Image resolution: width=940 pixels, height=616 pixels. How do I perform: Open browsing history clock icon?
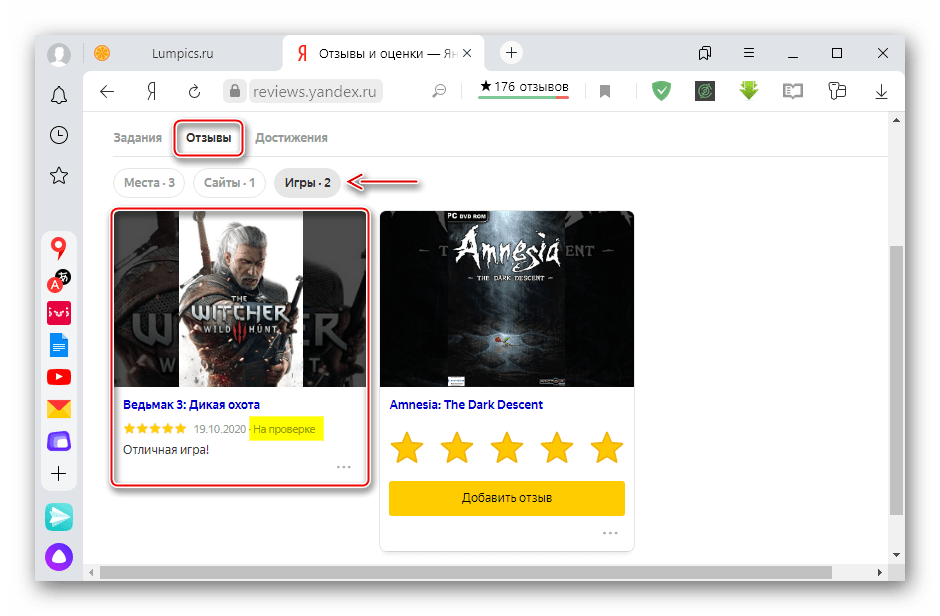[x=59, y=135]
